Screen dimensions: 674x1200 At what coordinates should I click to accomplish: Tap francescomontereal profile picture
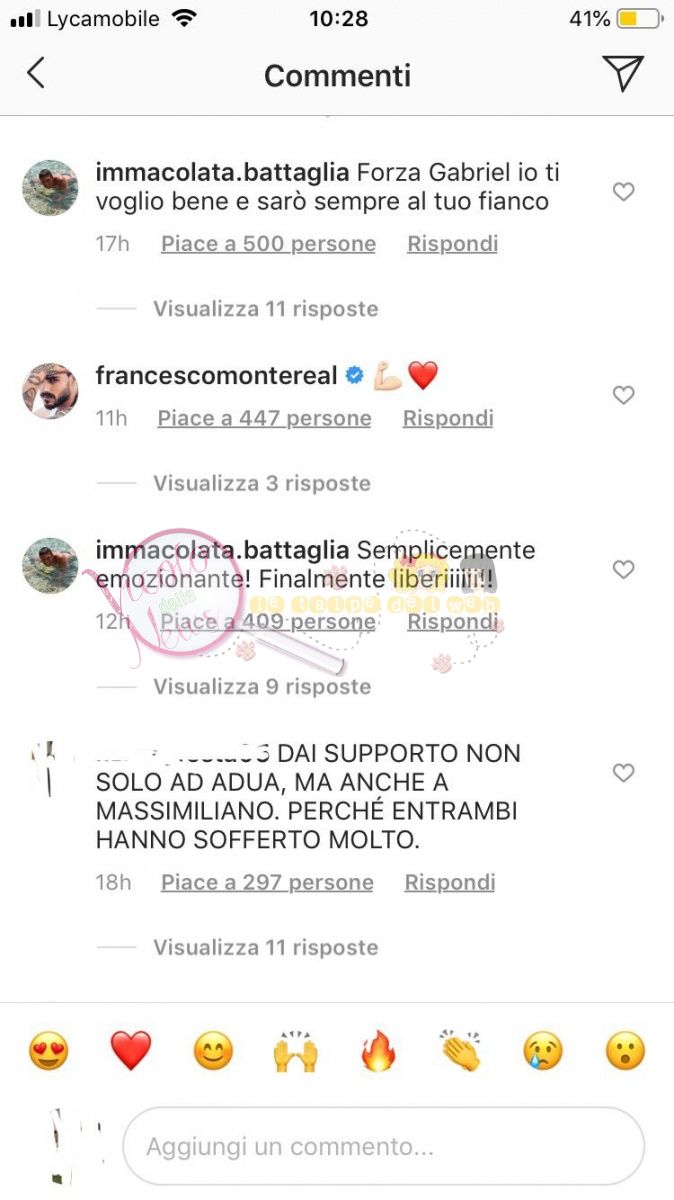coord(50,391)
